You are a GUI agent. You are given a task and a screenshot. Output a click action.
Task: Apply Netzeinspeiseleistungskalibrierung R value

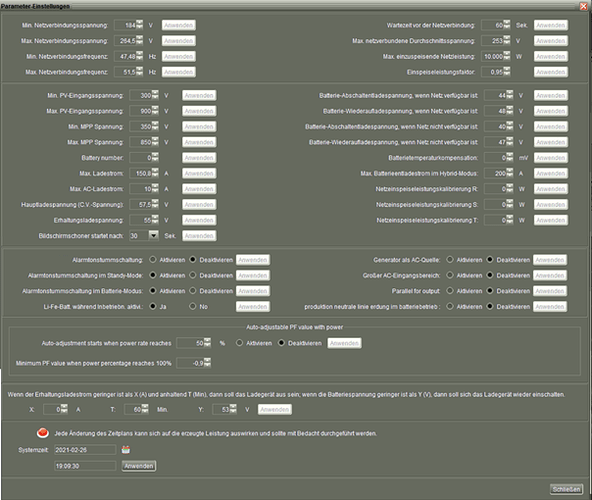550,188
